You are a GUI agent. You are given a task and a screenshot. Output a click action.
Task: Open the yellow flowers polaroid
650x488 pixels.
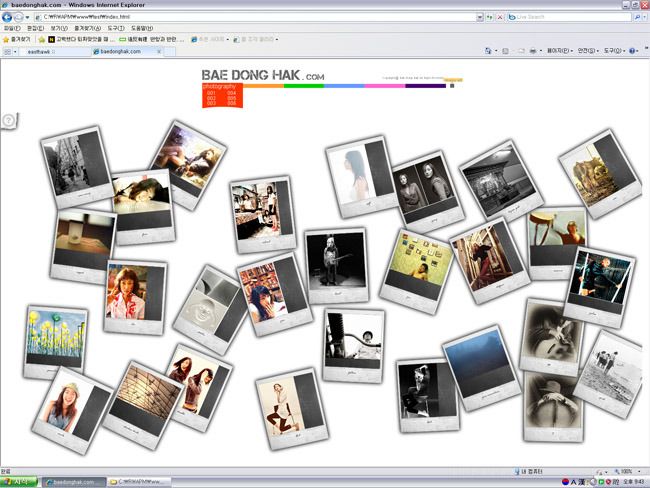click(56, 342)
